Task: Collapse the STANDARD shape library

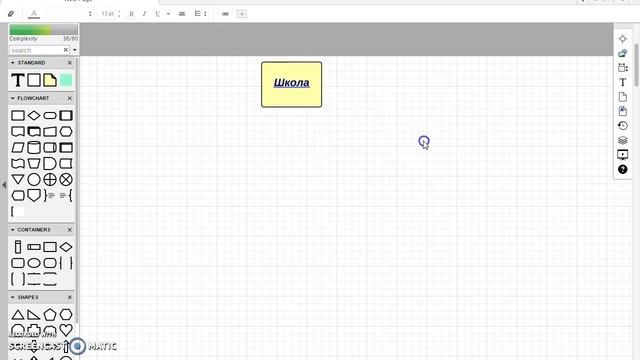Action: click(13, 63)
